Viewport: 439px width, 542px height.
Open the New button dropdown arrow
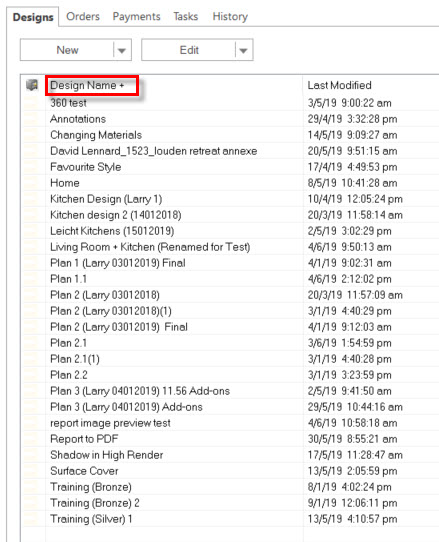[x=122, y=50]
